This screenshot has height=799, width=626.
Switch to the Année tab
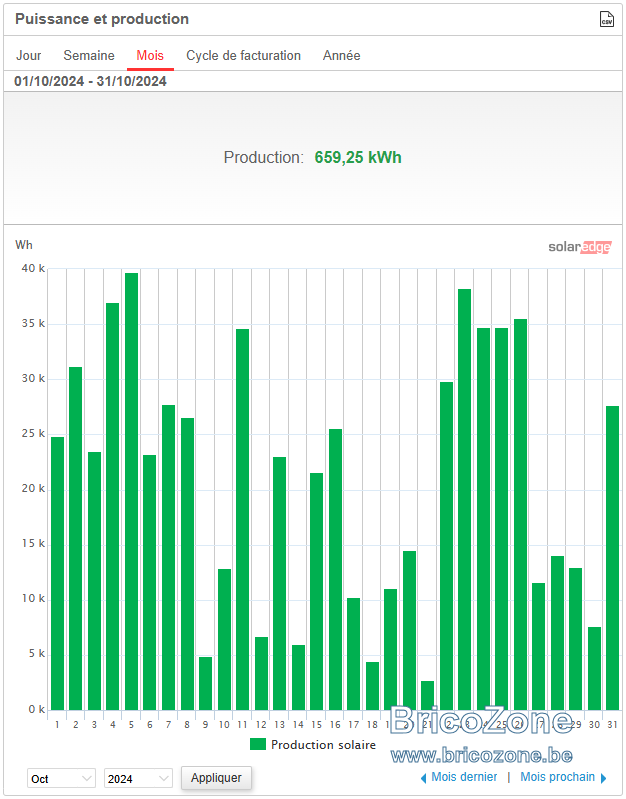[x=342, y=55]
